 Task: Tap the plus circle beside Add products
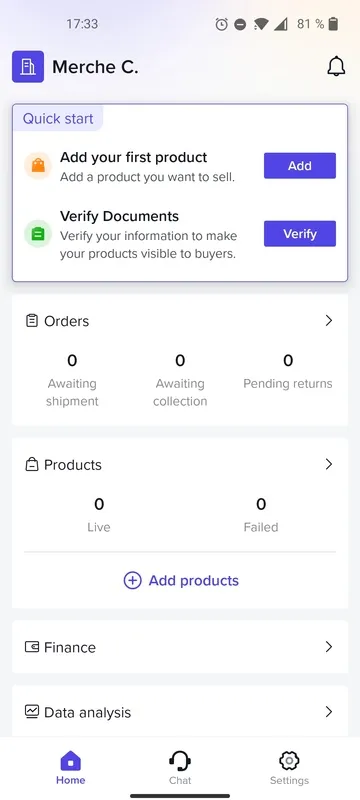133,581
